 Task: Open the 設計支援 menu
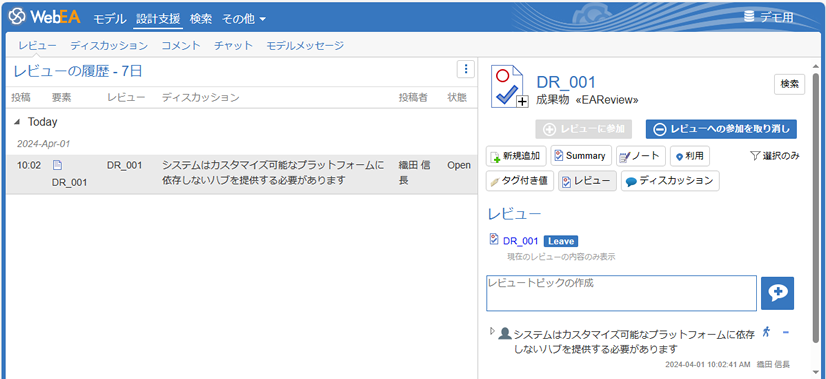(x=158, y=18)
